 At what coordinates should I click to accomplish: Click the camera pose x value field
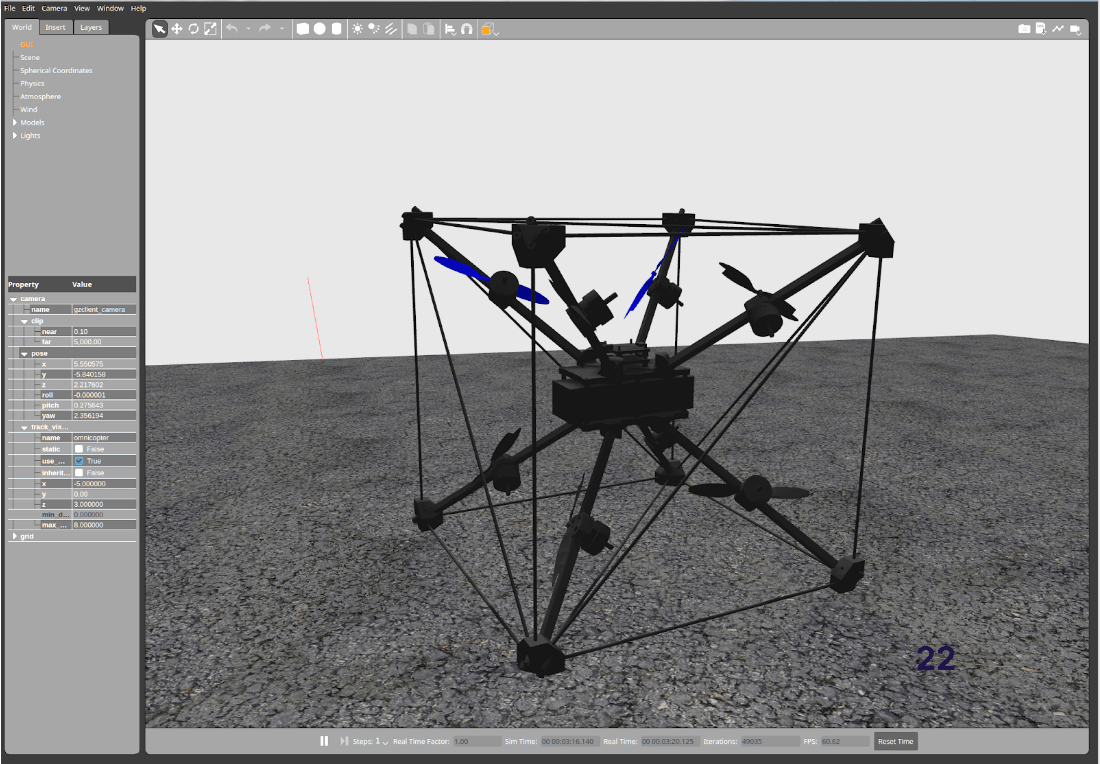click(103, 364)
